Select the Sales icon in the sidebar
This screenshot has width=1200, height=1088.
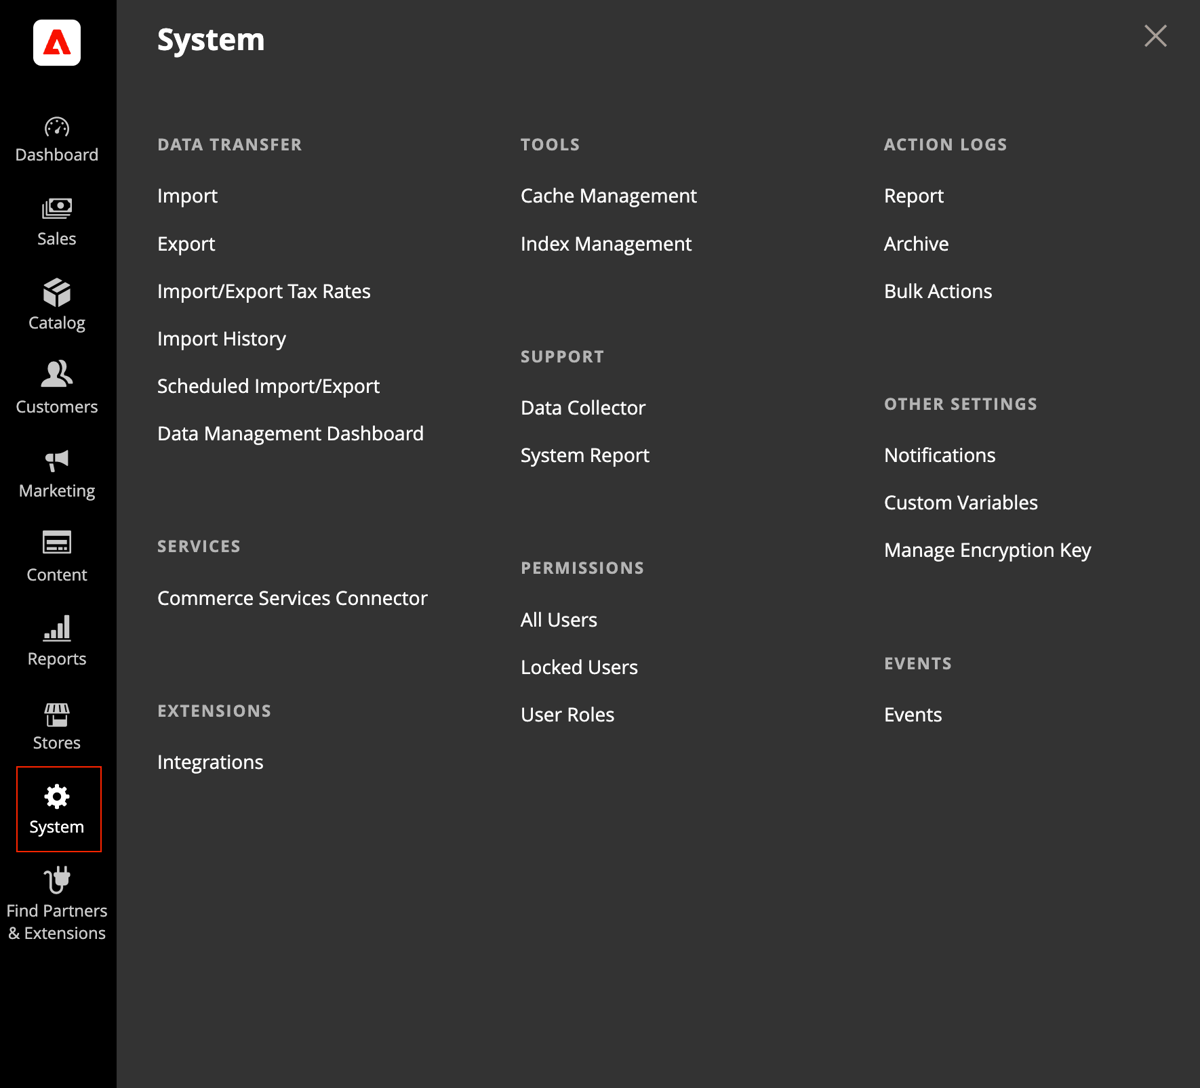click(56, 222)
